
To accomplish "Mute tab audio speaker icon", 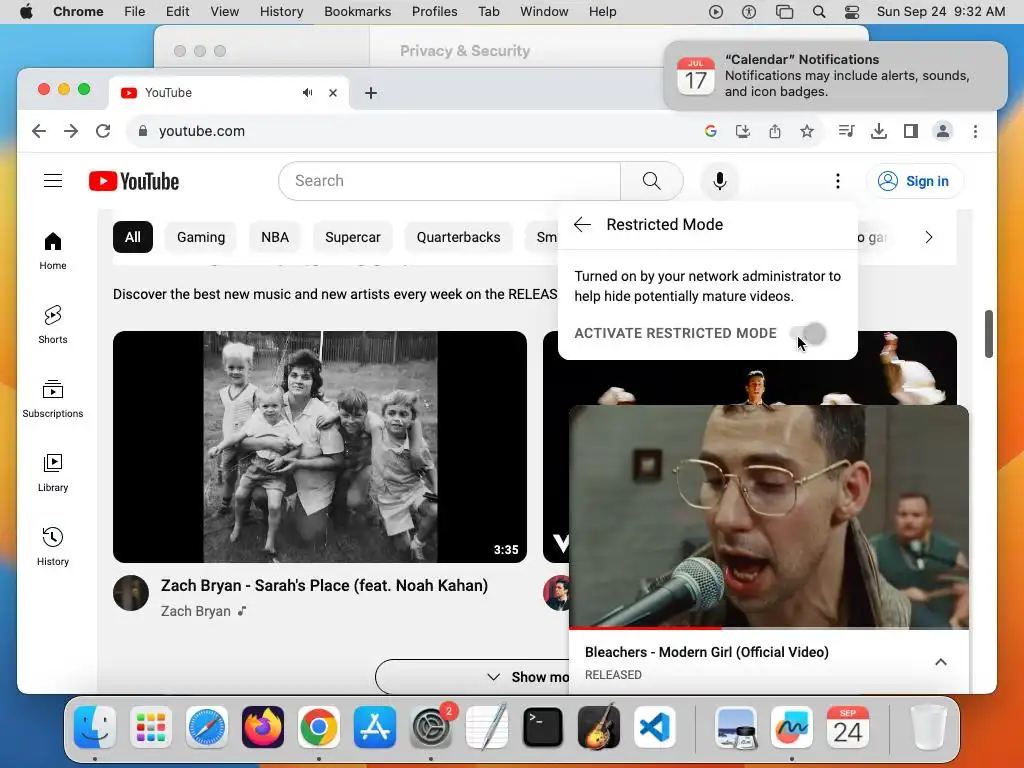I will (308, 93).
